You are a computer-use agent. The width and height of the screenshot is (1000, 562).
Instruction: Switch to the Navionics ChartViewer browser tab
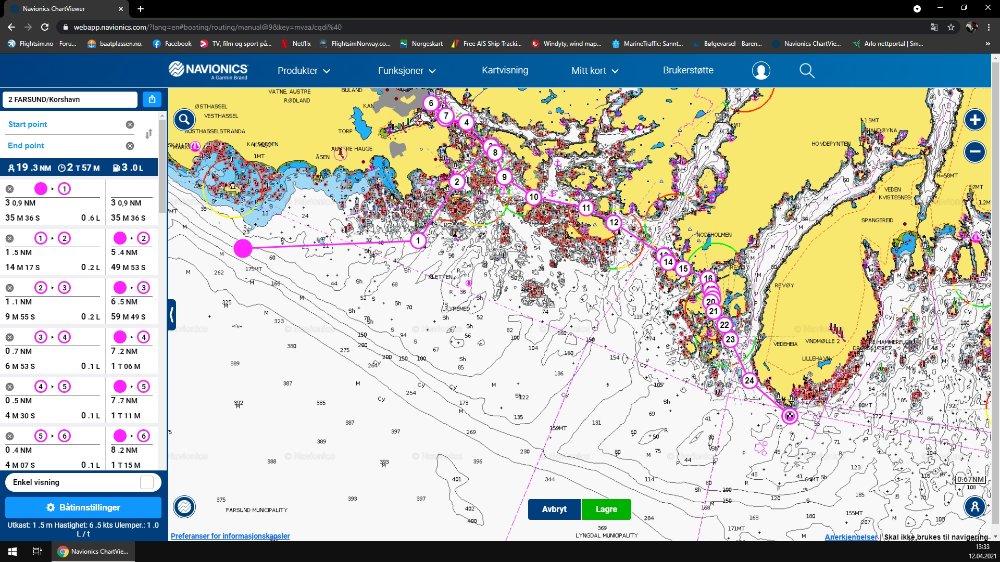[65, 9]
